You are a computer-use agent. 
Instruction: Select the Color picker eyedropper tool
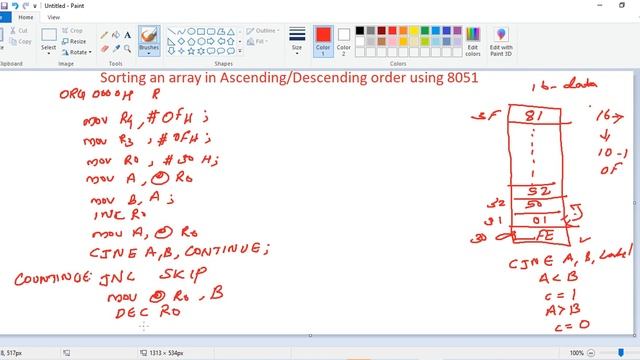click(x=116, y=49)
